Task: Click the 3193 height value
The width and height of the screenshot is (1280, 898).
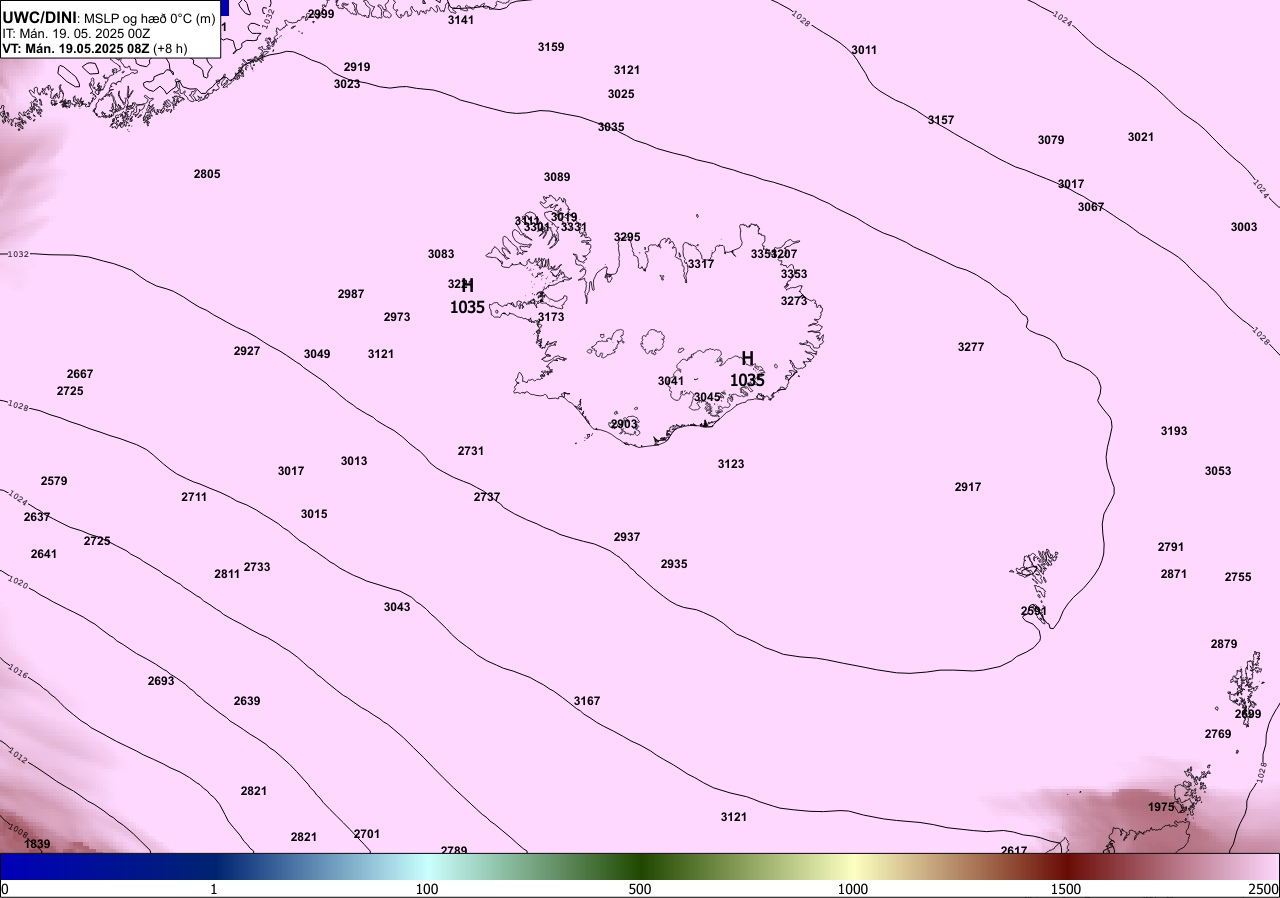Action: pos(1174,431)
